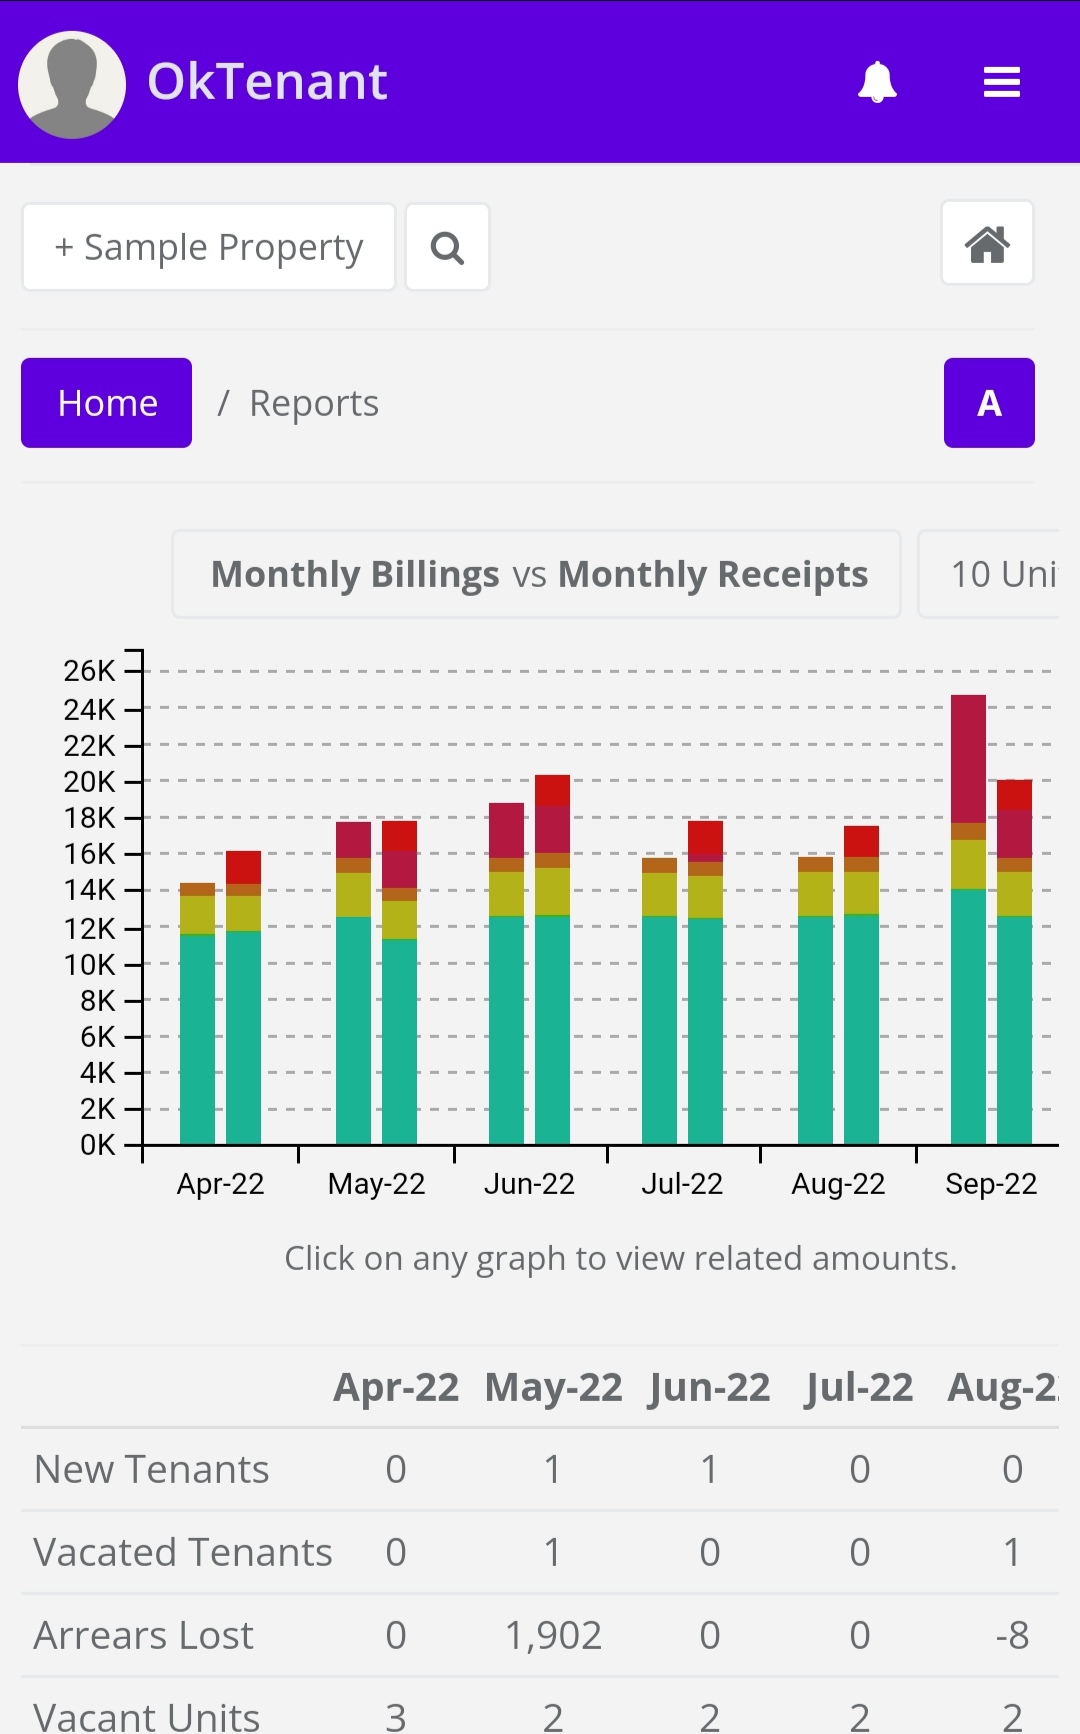
Task: Tap the OkTenant logo text
Action: coord(267,82)
